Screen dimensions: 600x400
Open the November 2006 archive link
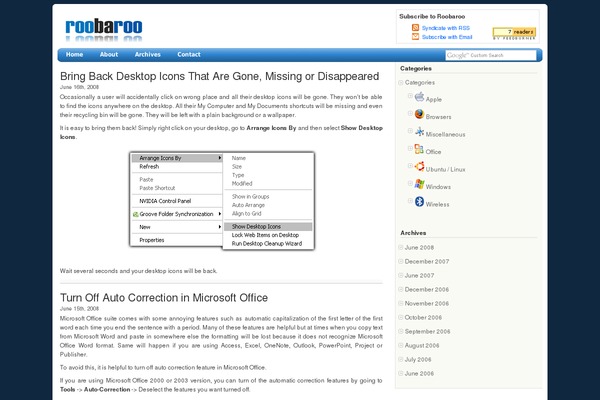pyautogui.click(x=427, y=304)
